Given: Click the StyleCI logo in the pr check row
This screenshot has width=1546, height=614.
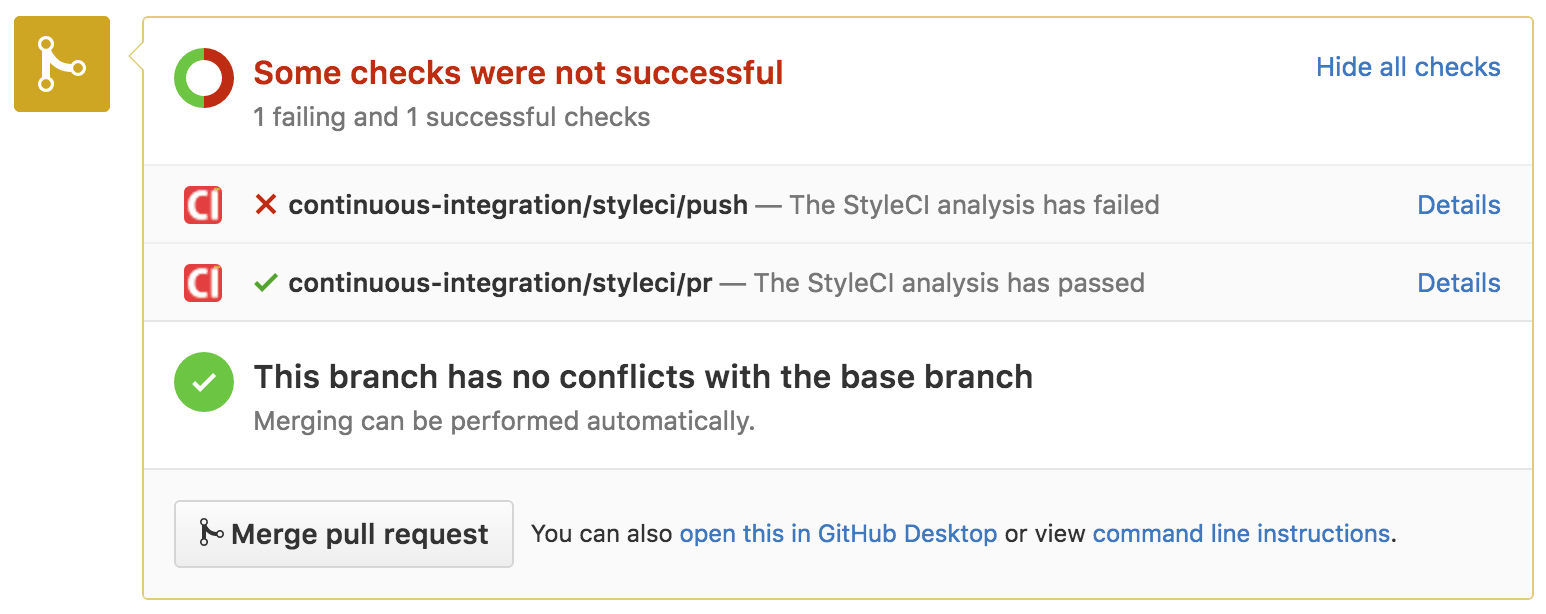Looking at the screenshot, I should [x=203, y=283].
